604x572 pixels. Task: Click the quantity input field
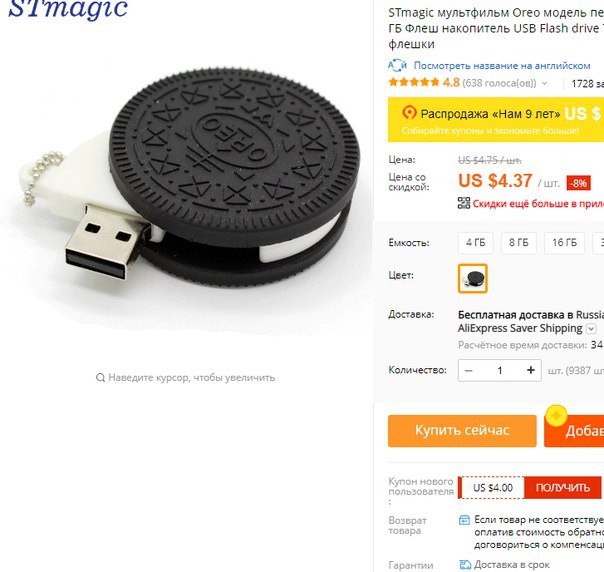coord(500,370)
